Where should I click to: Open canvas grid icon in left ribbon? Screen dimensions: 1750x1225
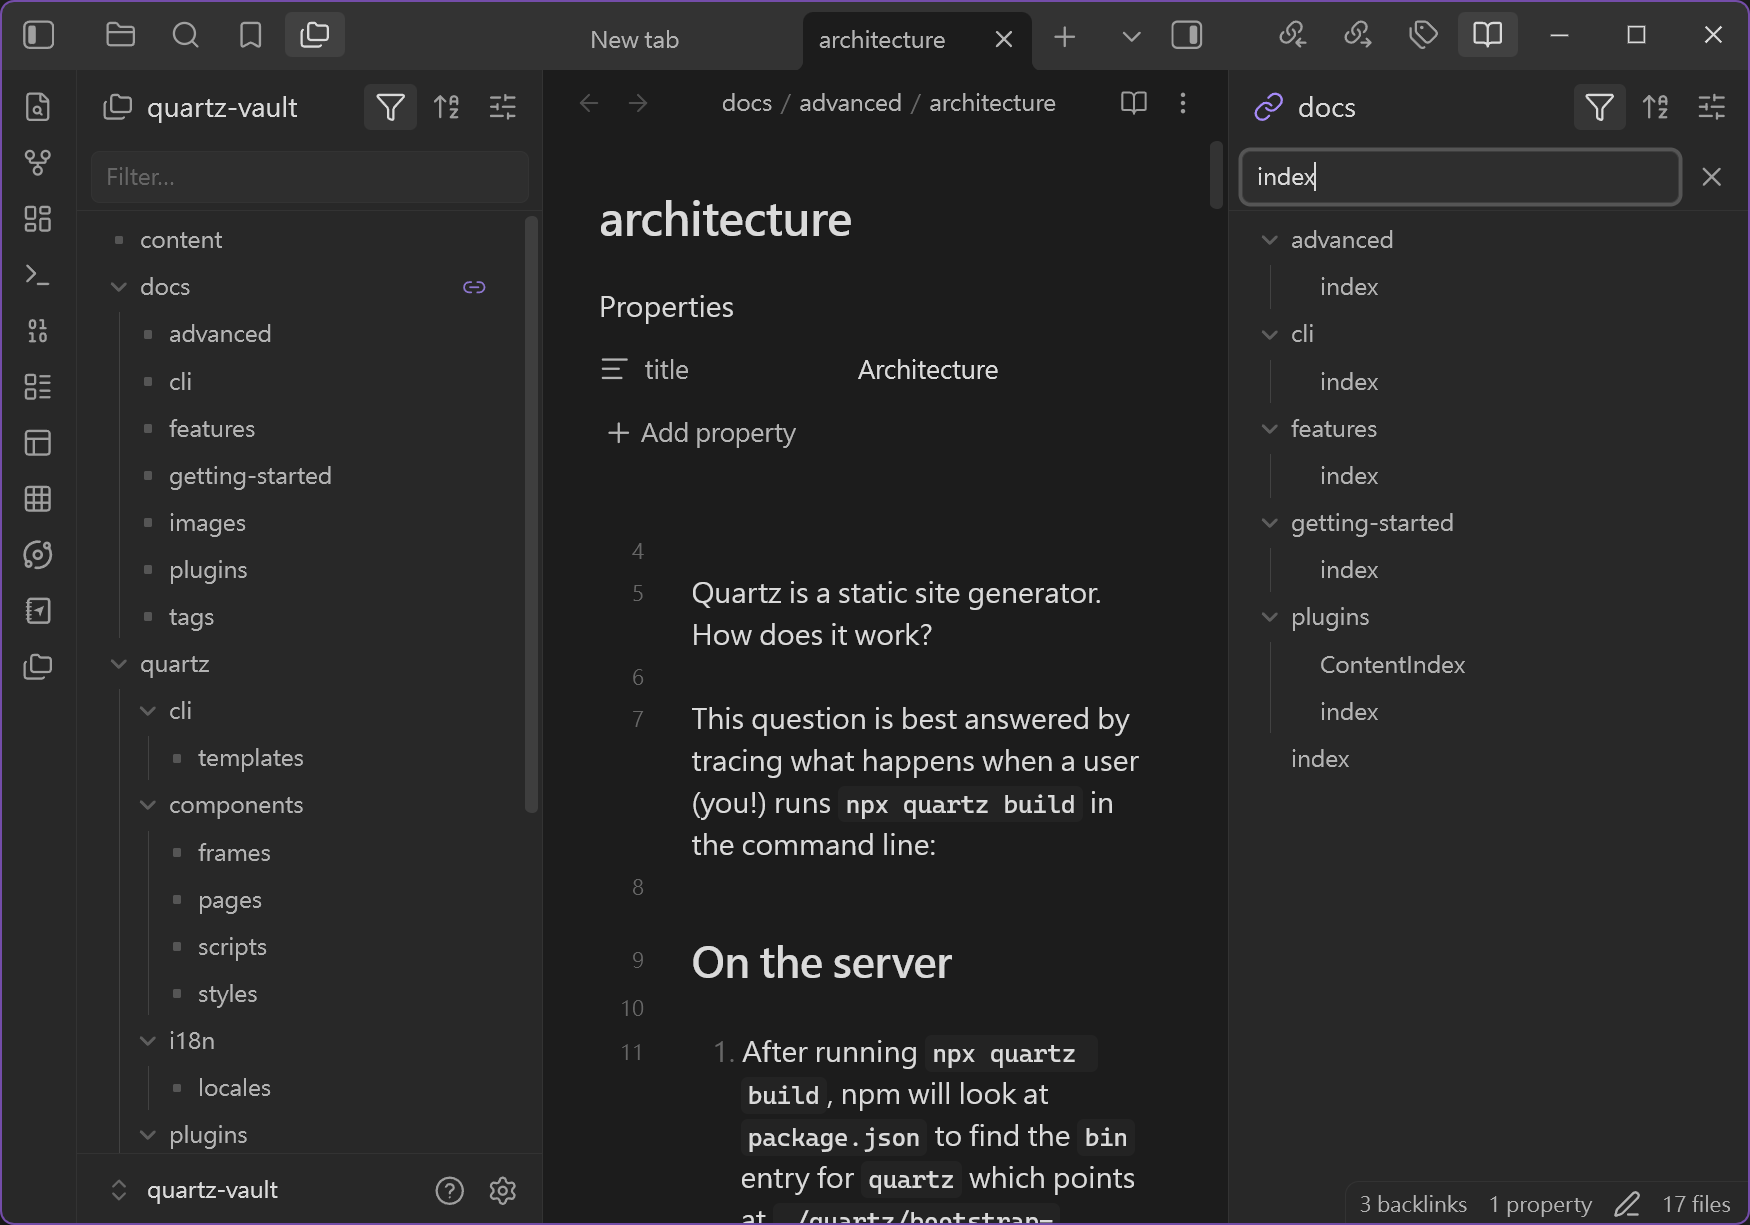tap(38, 219)
